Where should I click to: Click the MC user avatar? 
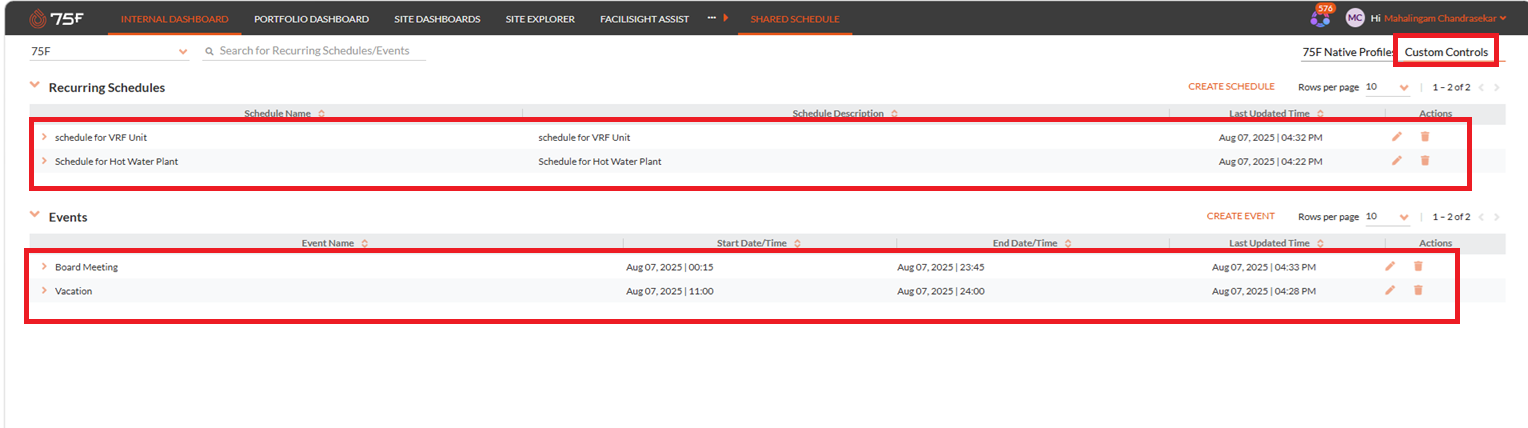point(1355,18)
